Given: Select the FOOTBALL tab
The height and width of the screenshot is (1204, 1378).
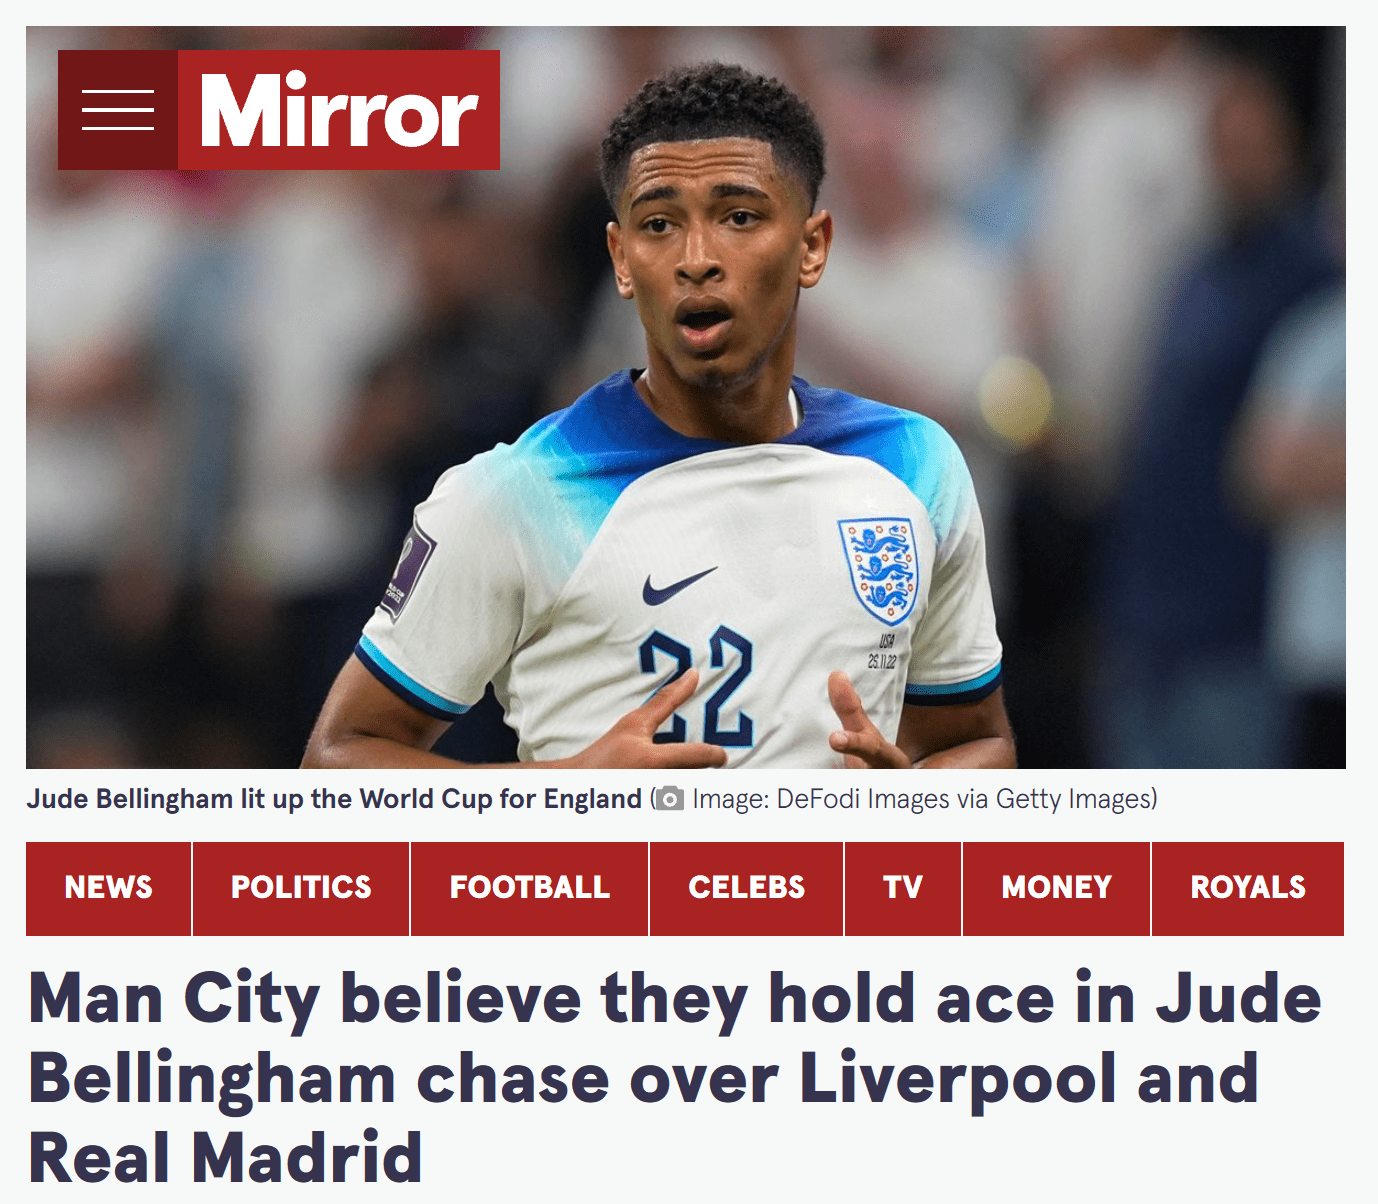Looking at the screenshot, I should [530, 888].
